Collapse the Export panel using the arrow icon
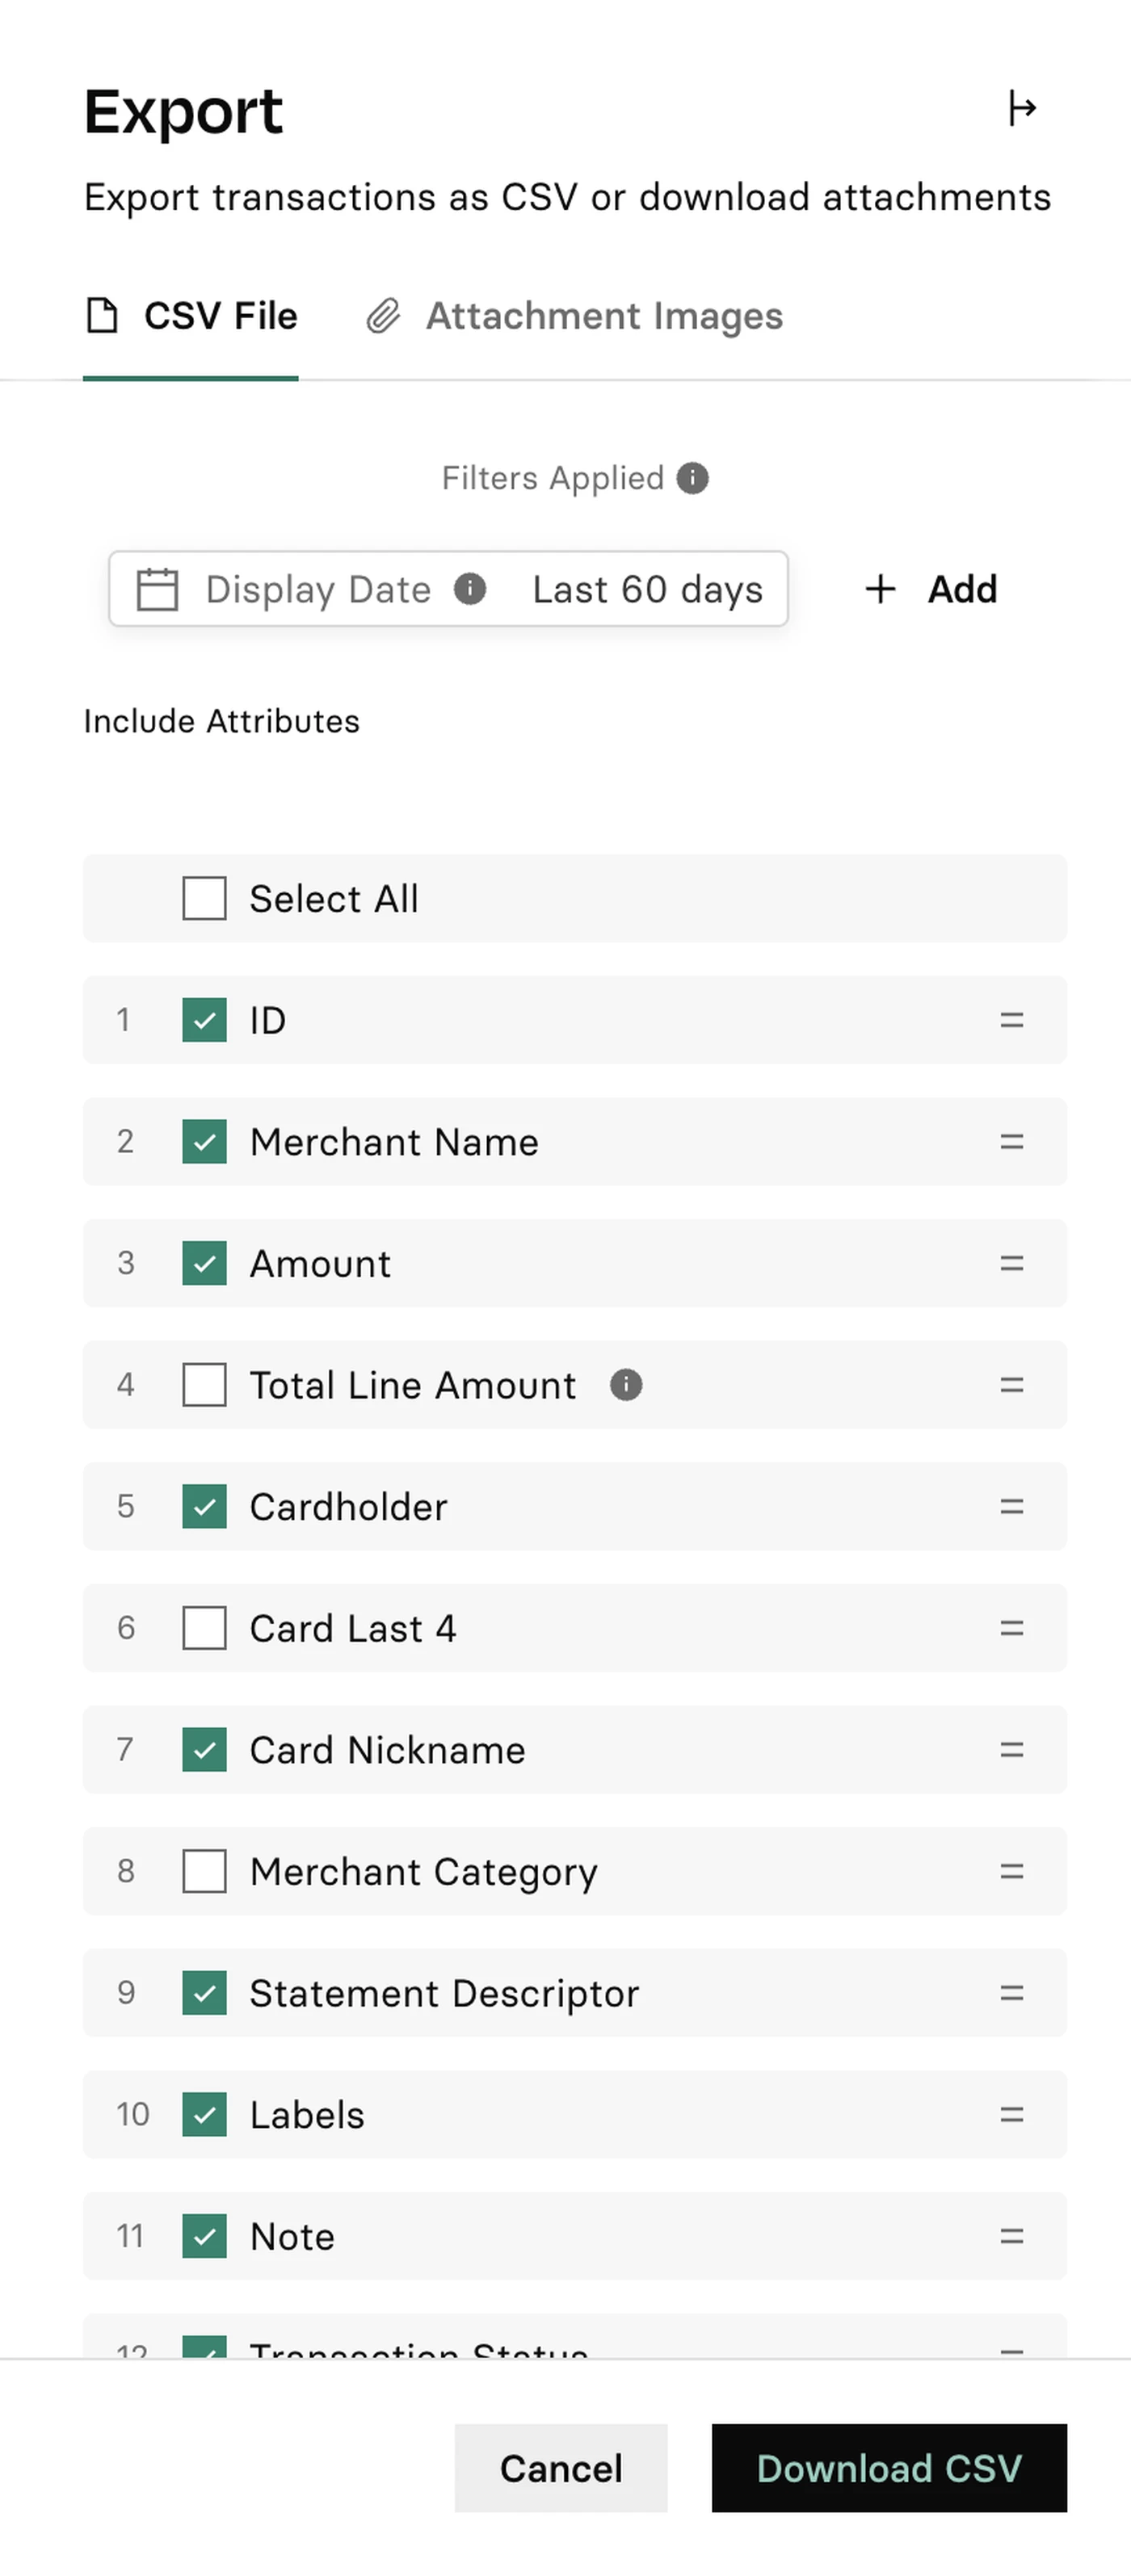The image size is (1131, 2576). click(1021, 108)
